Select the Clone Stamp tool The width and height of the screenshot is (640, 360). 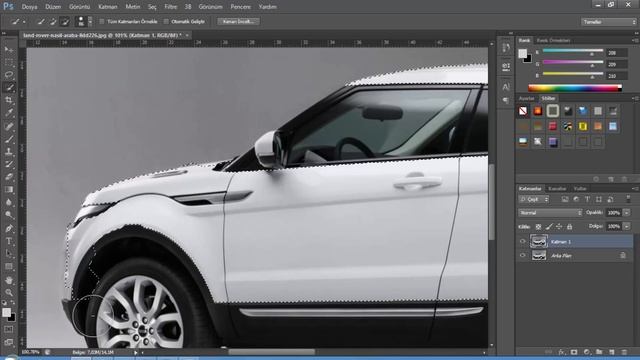(x=9, y=151)
